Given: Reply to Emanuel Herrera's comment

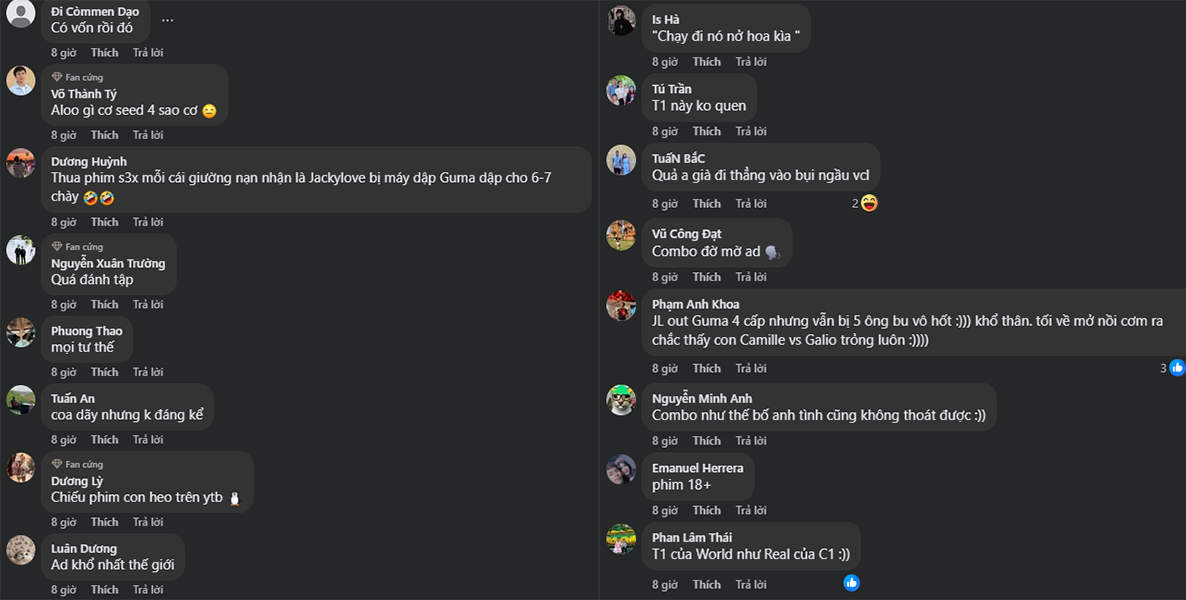Looking at the screenshot, I should [x=749, y=510].
